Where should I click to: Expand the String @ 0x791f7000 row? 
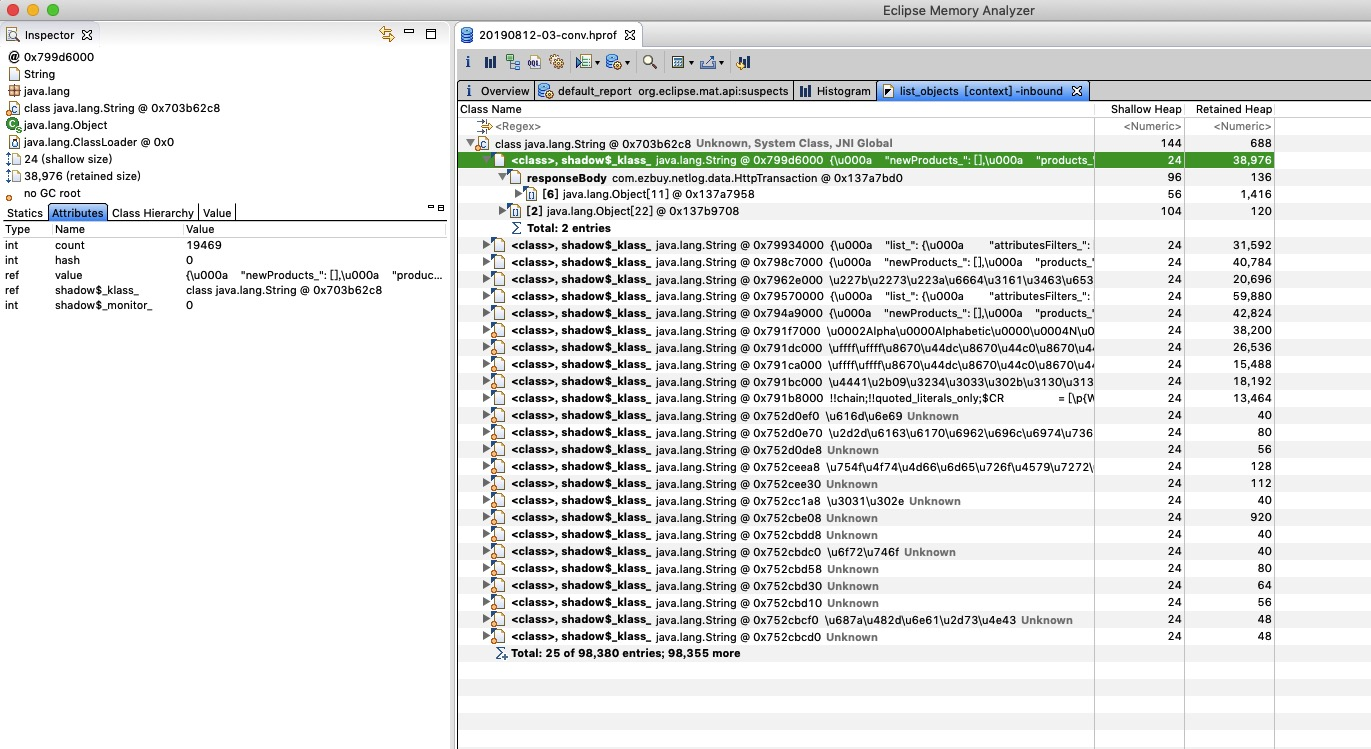pyautogui.click(x=487, y=330)
